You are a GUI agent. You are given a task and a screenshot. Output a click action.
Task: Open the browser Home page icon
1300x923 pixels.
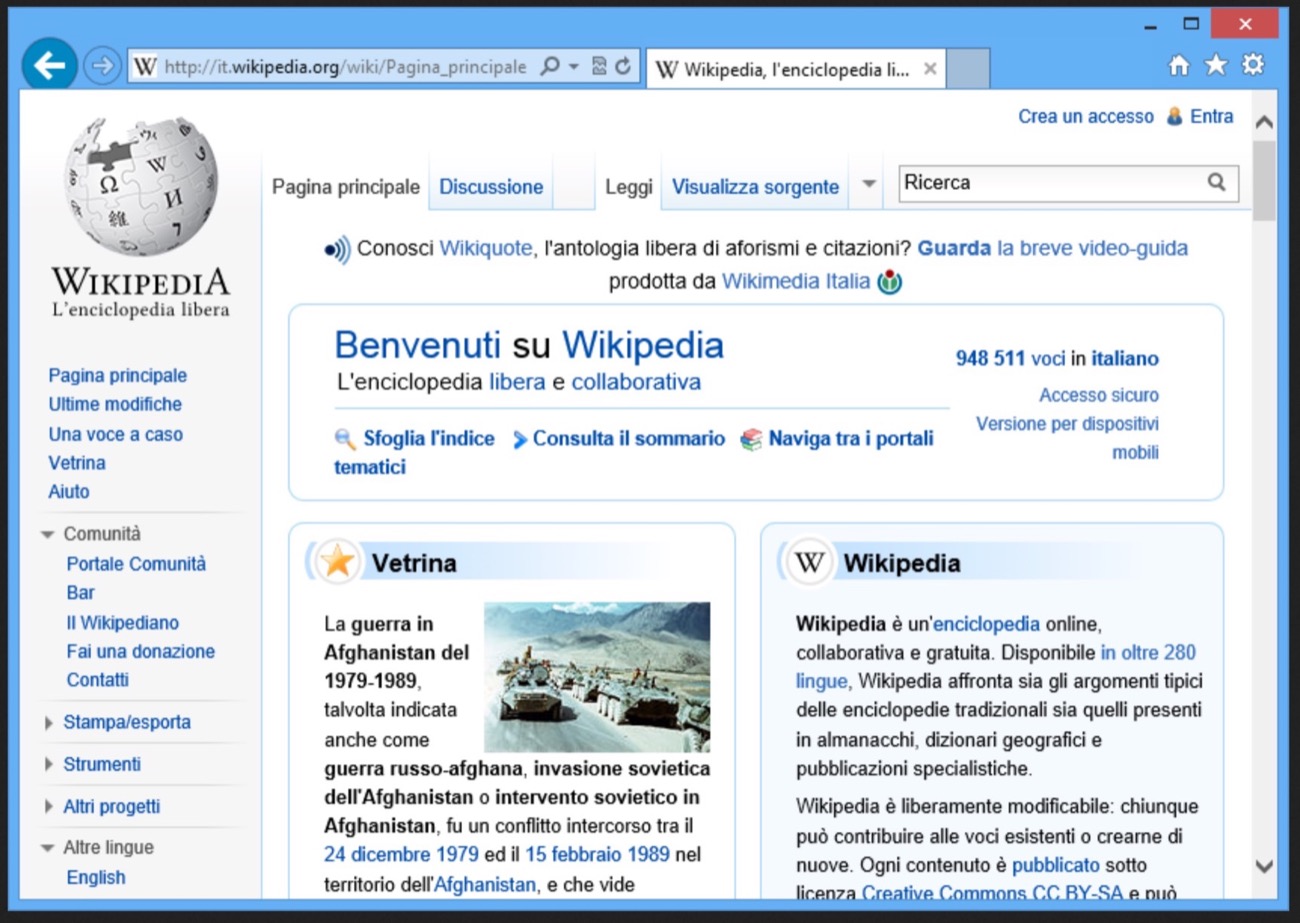[x=1180, y=65]
